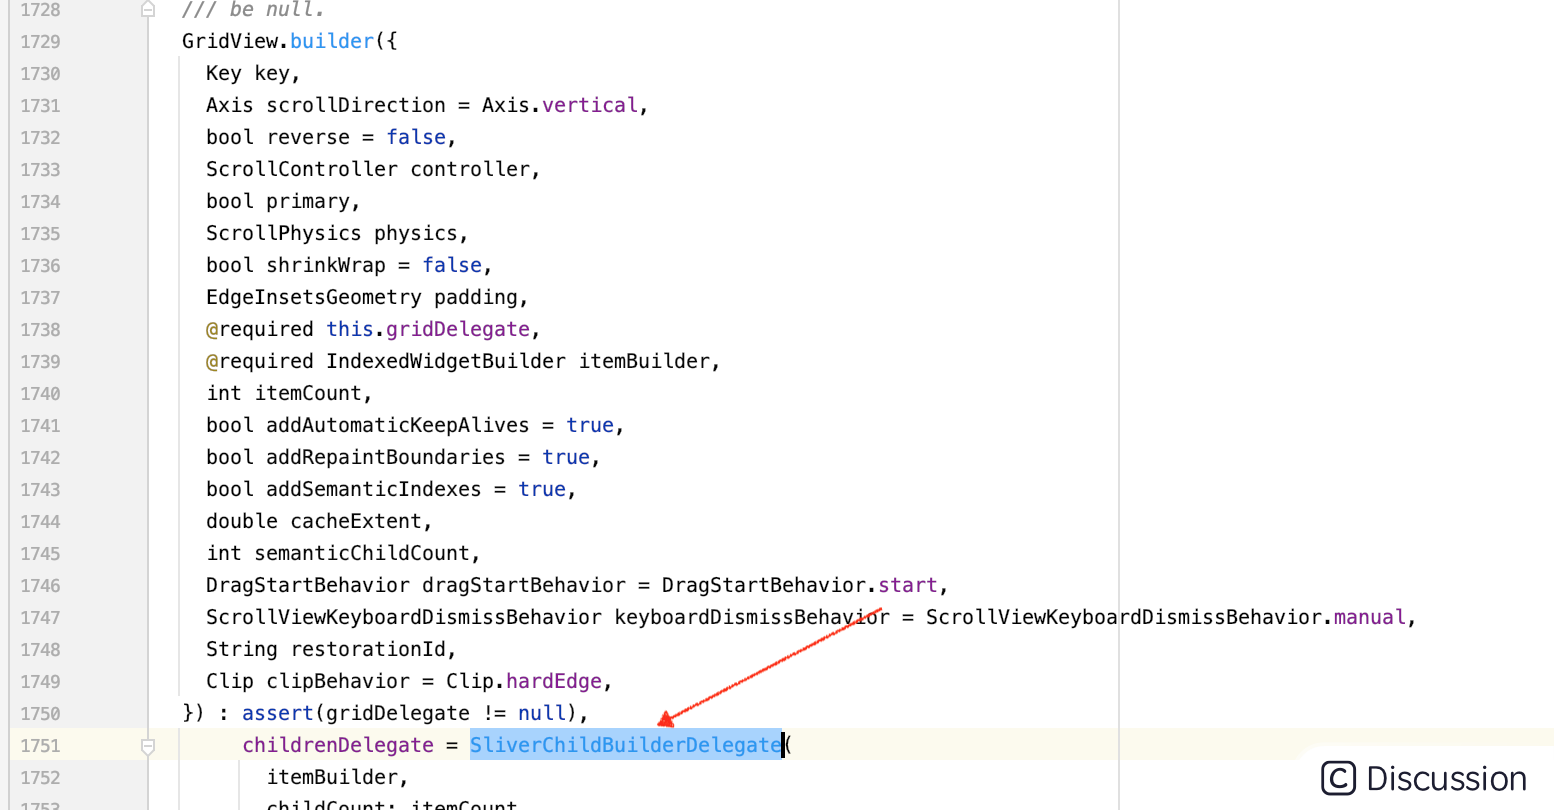Click the ScrollPhysics type name
1554x810 pixels.
pyautogui.click(x=284, y=233)
